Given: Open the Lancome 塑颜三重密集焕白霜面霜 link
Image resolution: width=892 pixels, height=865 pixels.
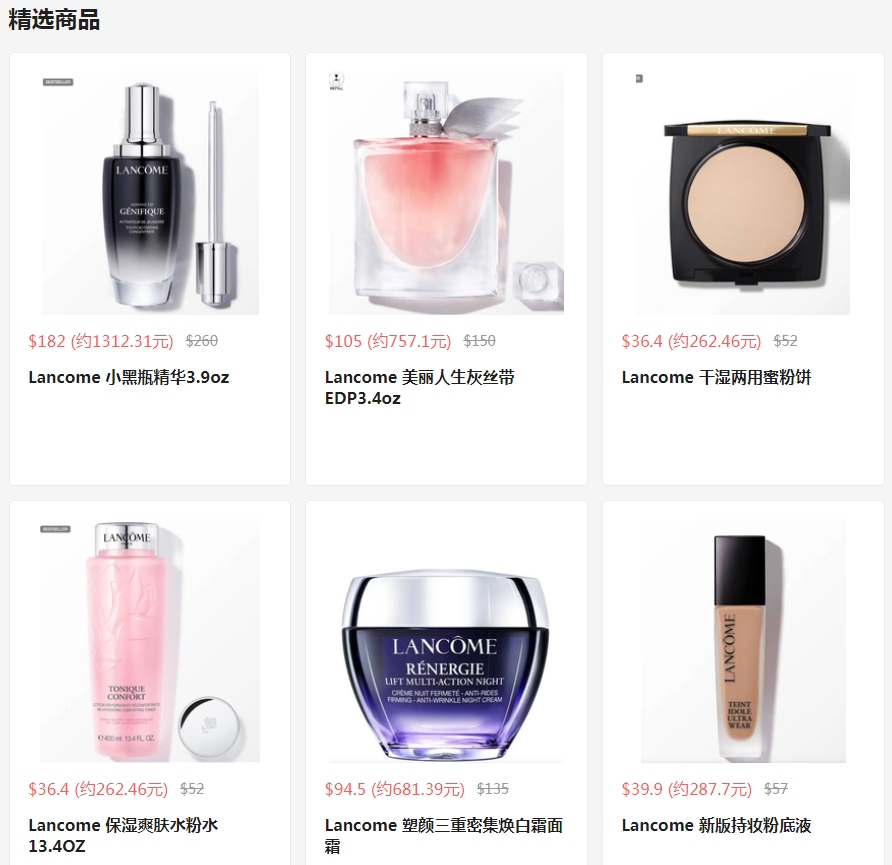Looking at the screenshot, I should 444,835.
